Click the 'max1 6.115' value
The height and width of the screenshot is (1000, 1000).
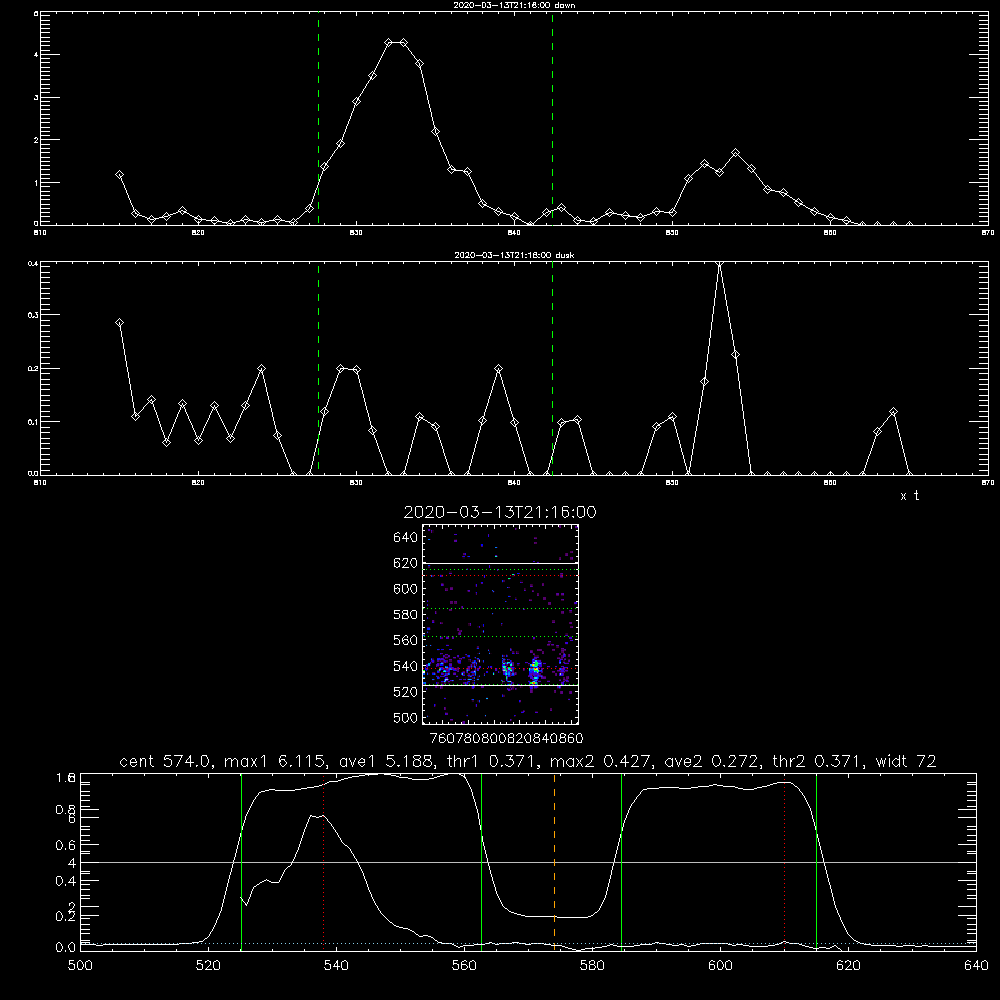pos(274,761)
